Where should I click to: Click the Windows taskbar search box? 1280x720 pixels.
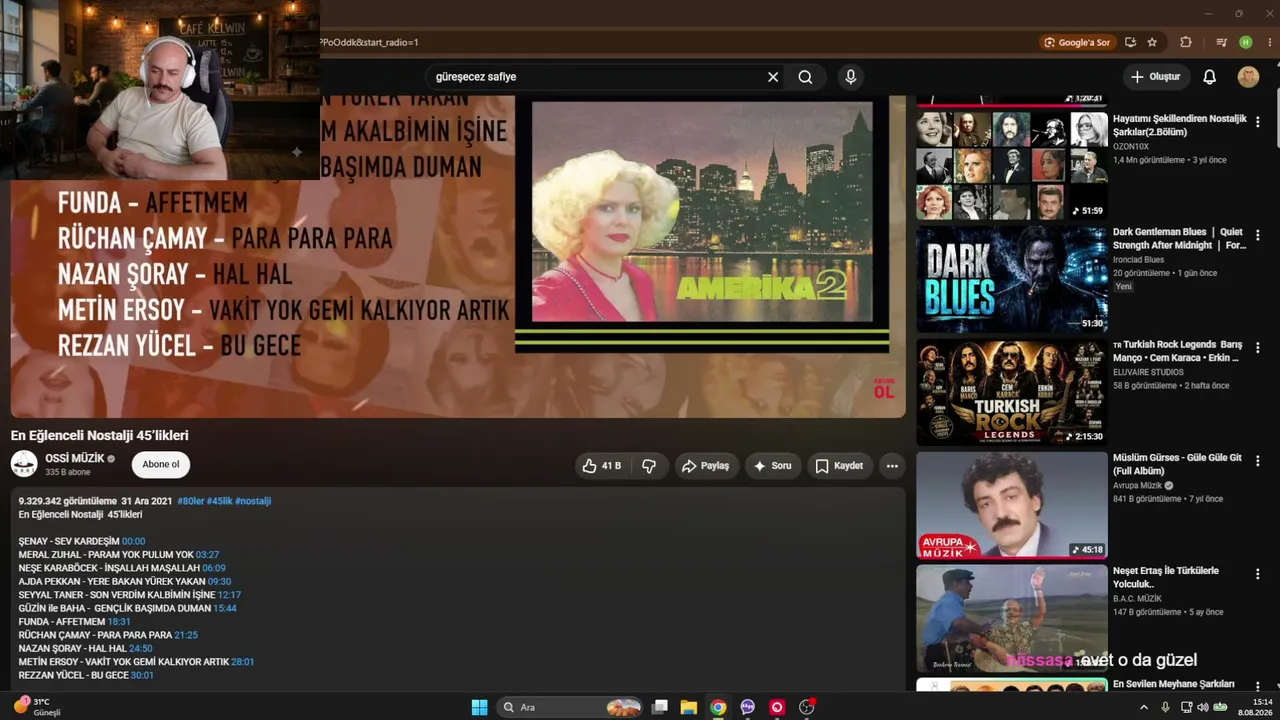pos(570,707)
